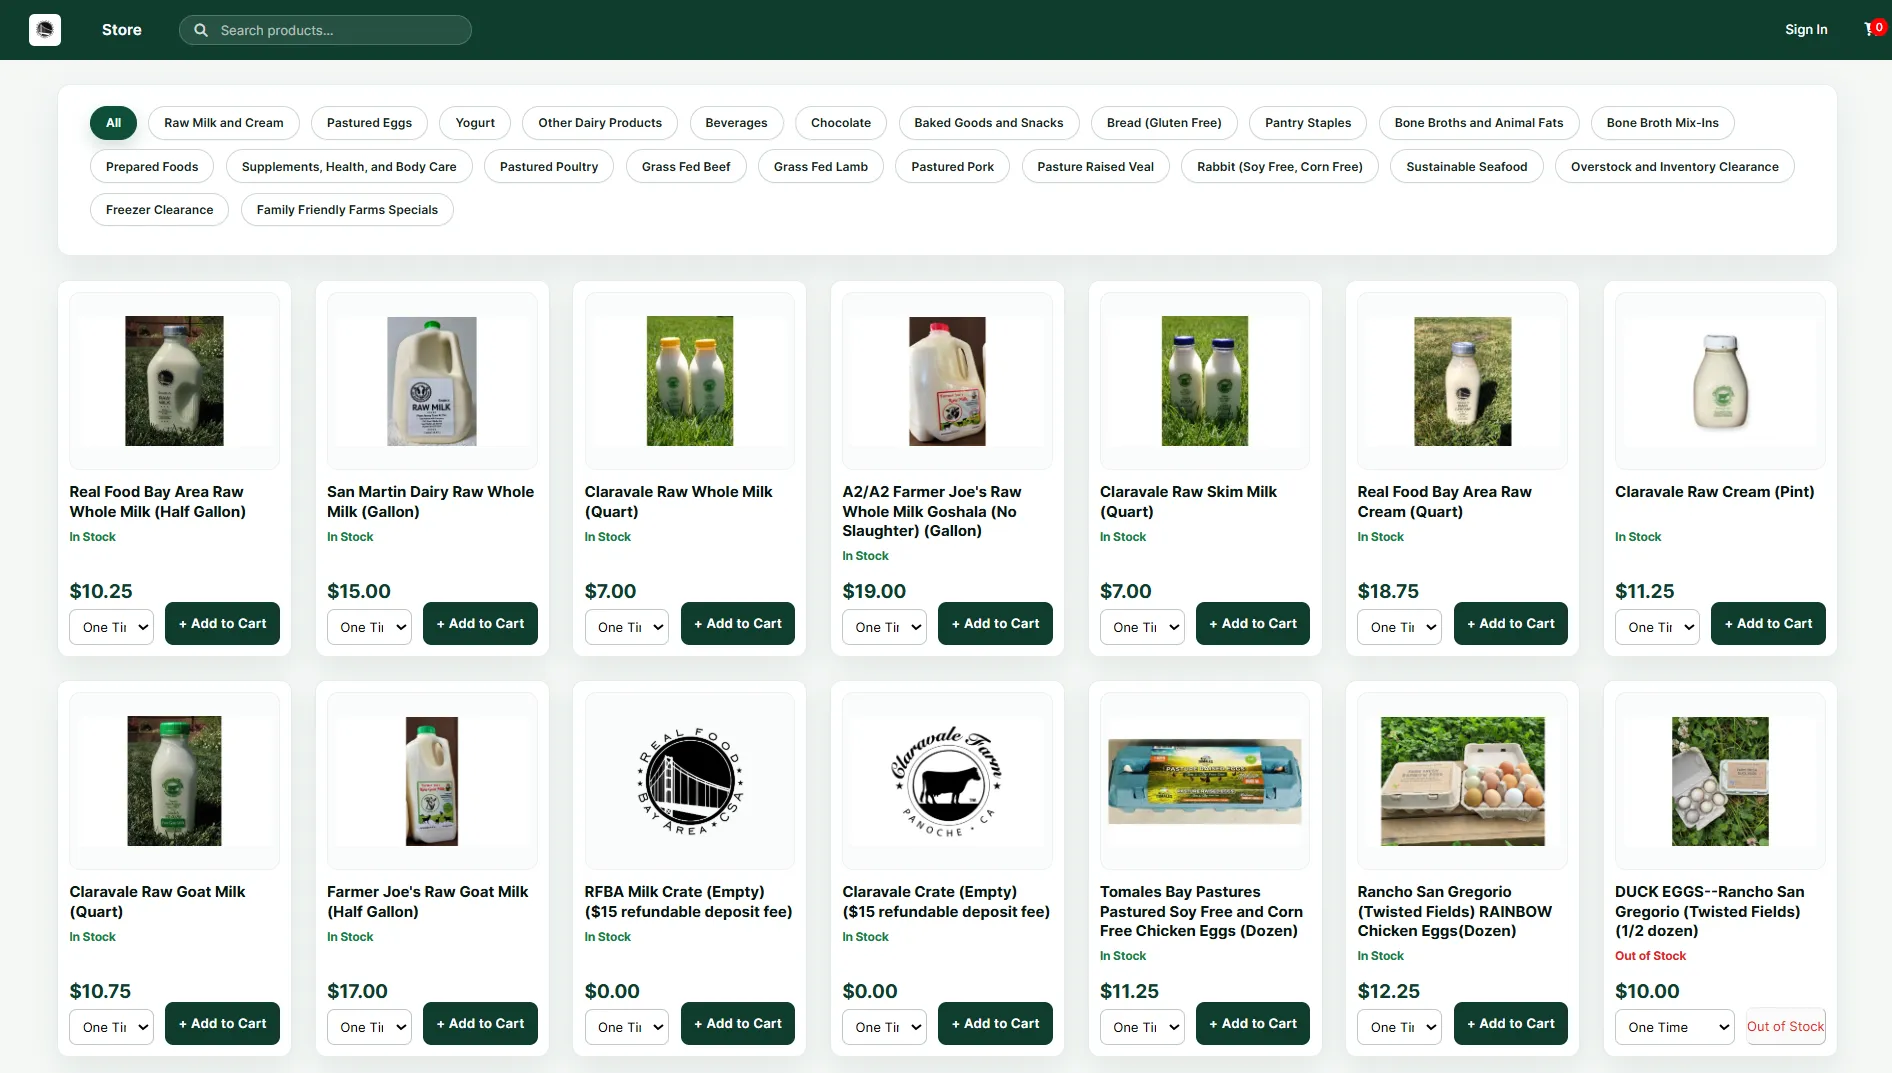Open RFBA Milk Crate logo image

coord(690,781)
